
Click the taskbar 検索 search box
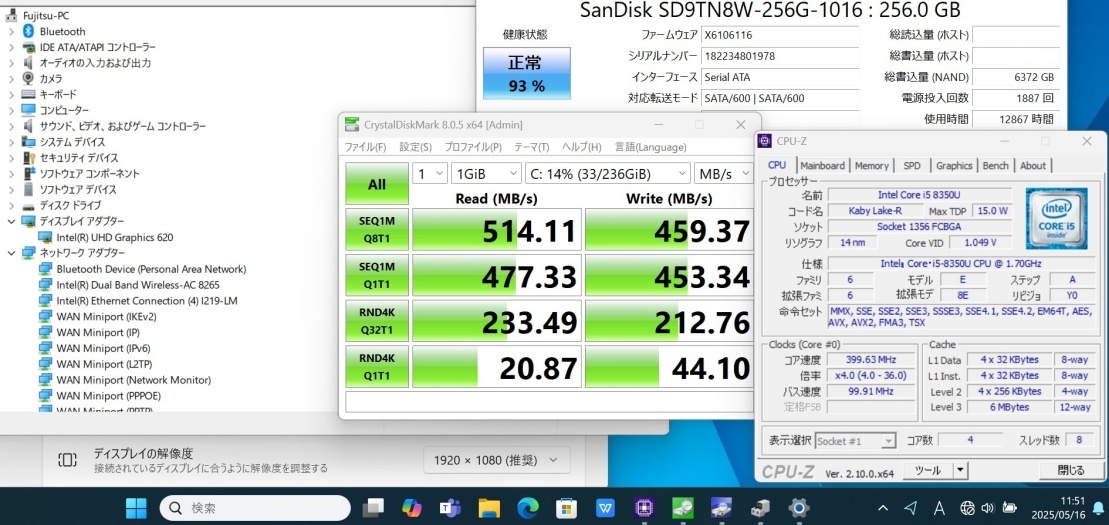tap(255, 507)
